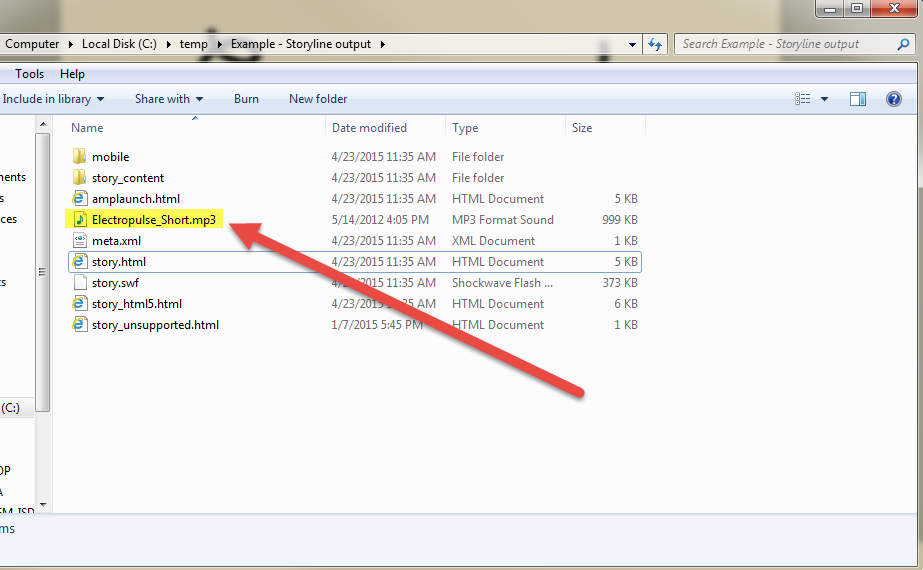Sort by the Size column header
Image resolution: width=923 pixels, height=570 pixels.
582,128
